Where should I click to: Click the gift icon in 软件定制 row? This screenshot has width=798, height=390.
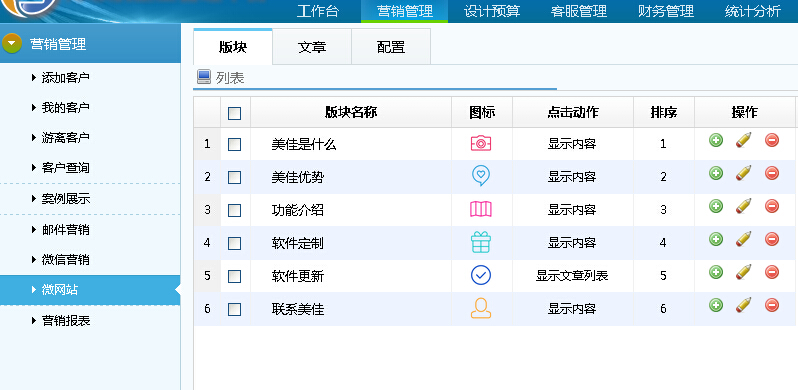point(481,242)
